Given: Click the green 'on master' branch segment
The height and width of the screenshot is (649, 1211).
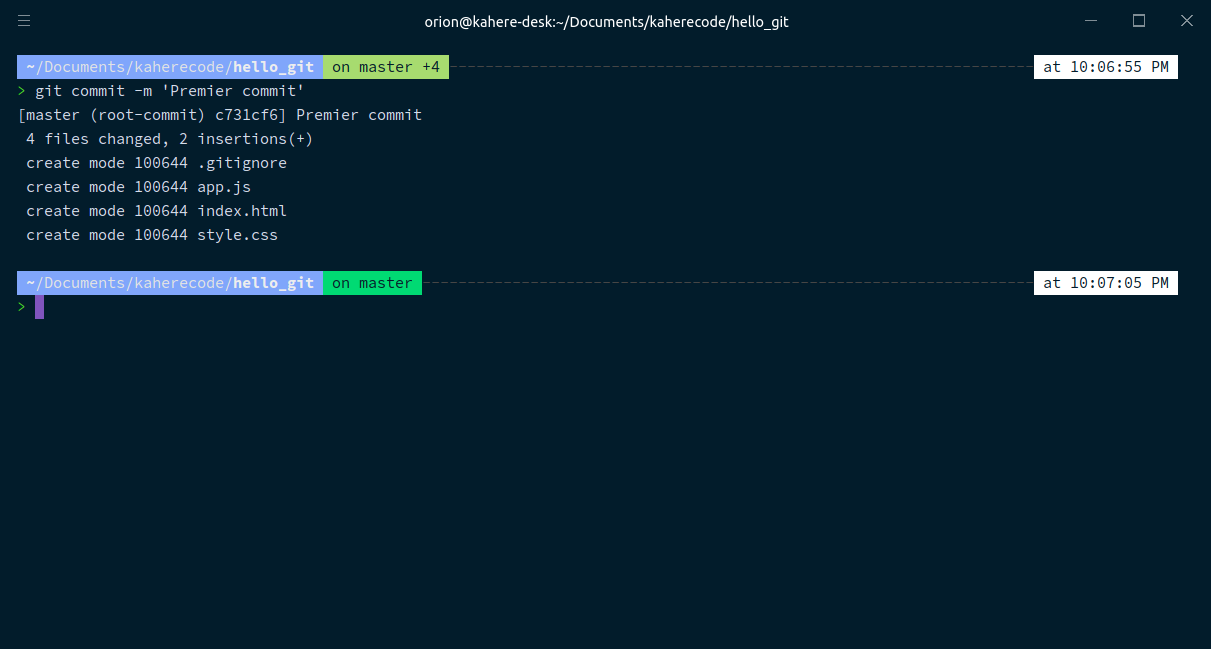Looking at the screenshot, I should click(372, 283).
